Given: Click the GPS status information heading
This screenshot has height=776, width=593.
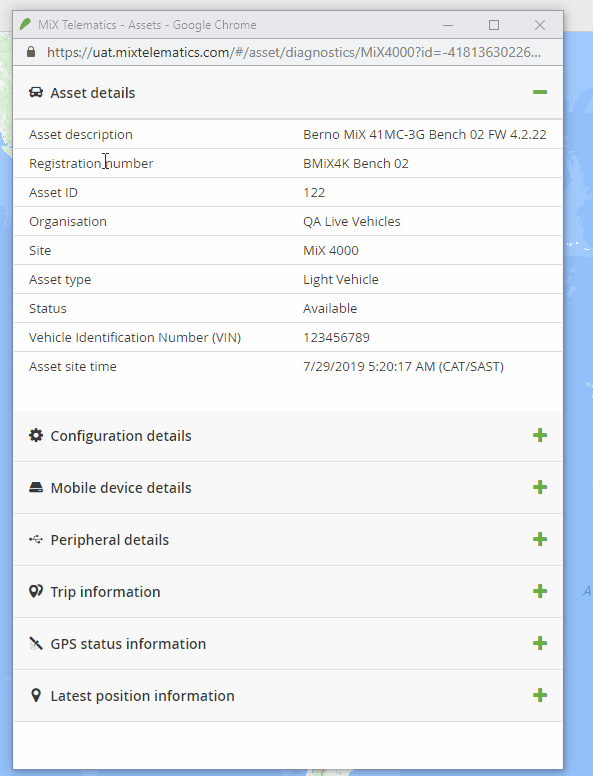Looking at the screenshot, I should click(x=128, y=644).
